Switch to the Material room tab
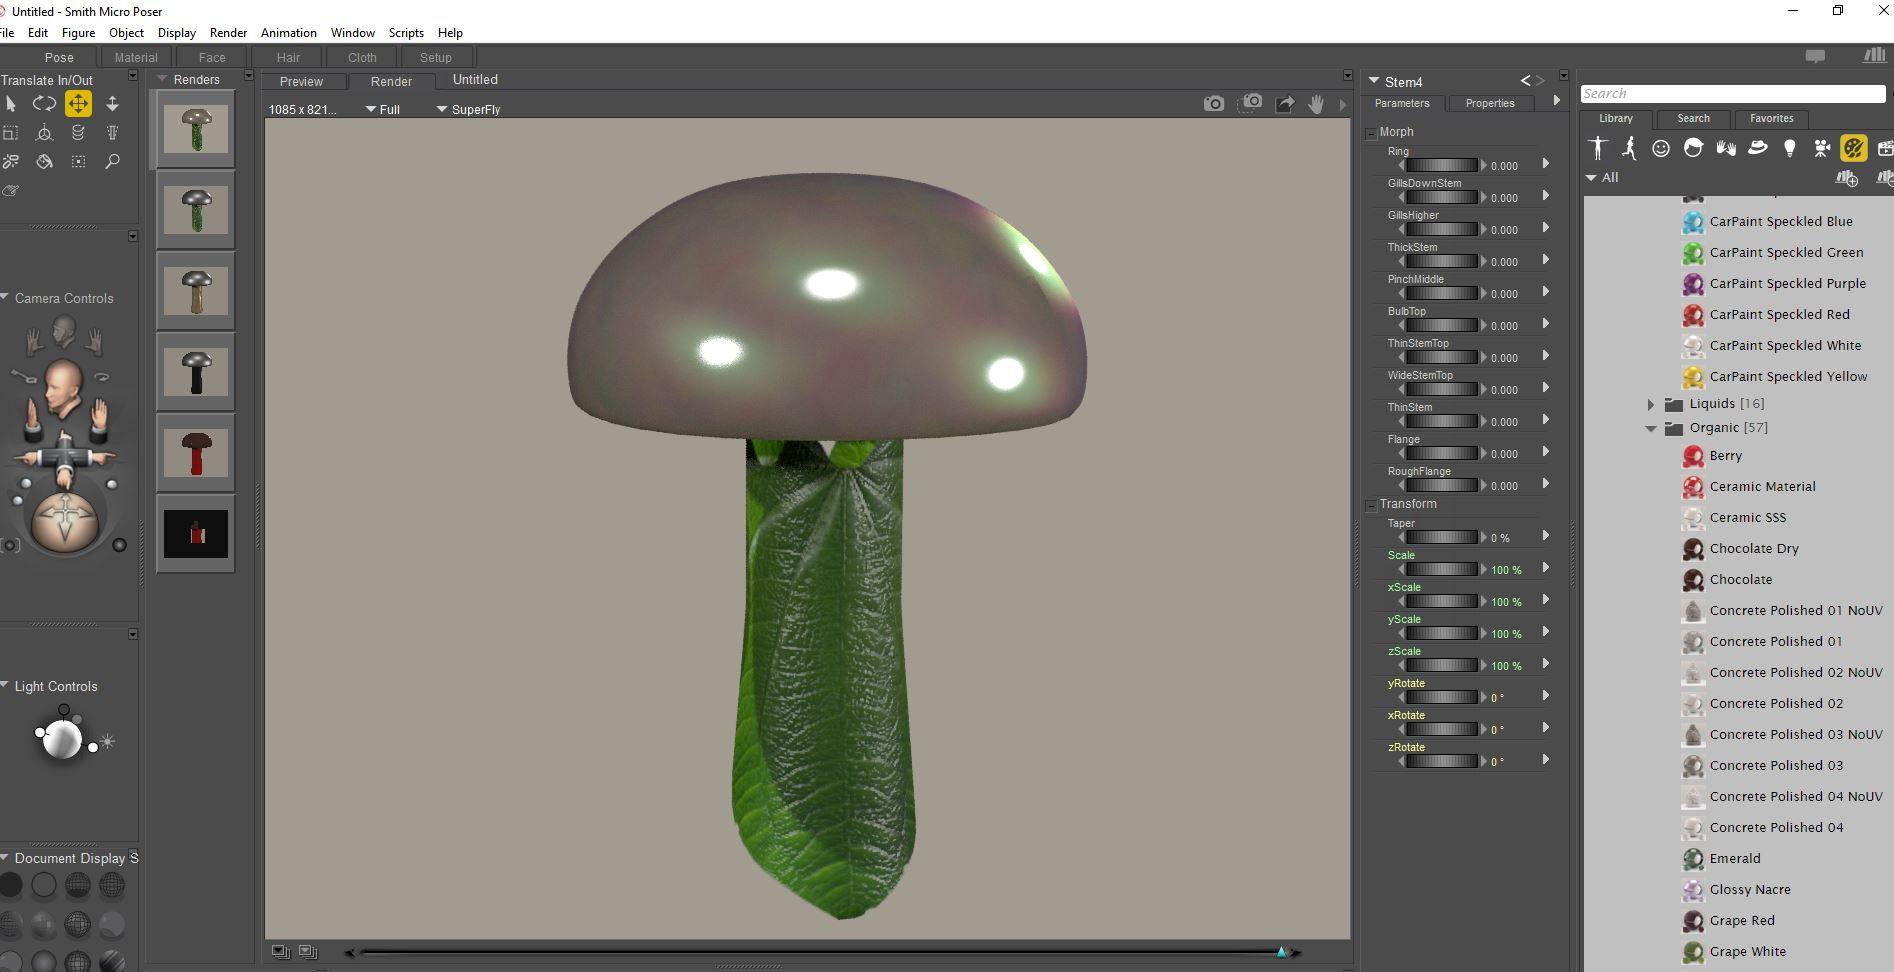This screenshot has width=1894, height=972. point(136,58)
